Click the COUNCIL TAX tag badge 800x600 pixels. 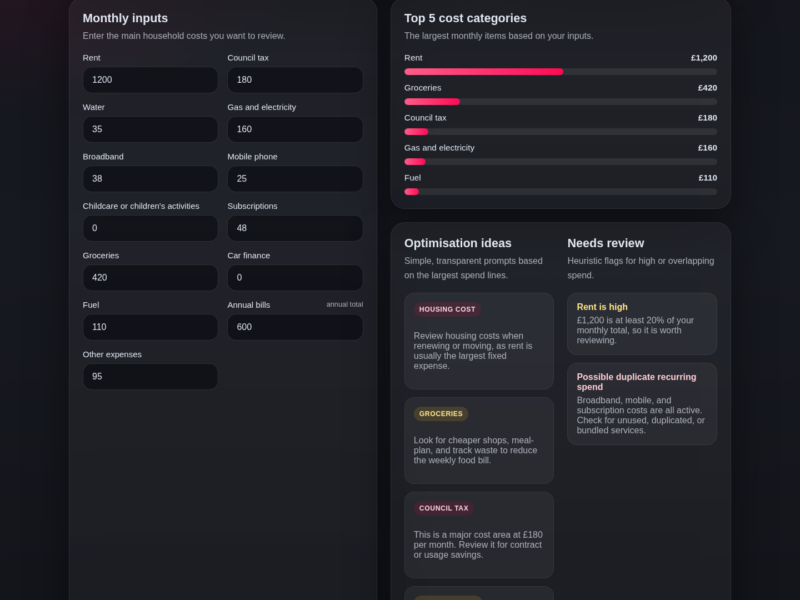click(443, 508)
